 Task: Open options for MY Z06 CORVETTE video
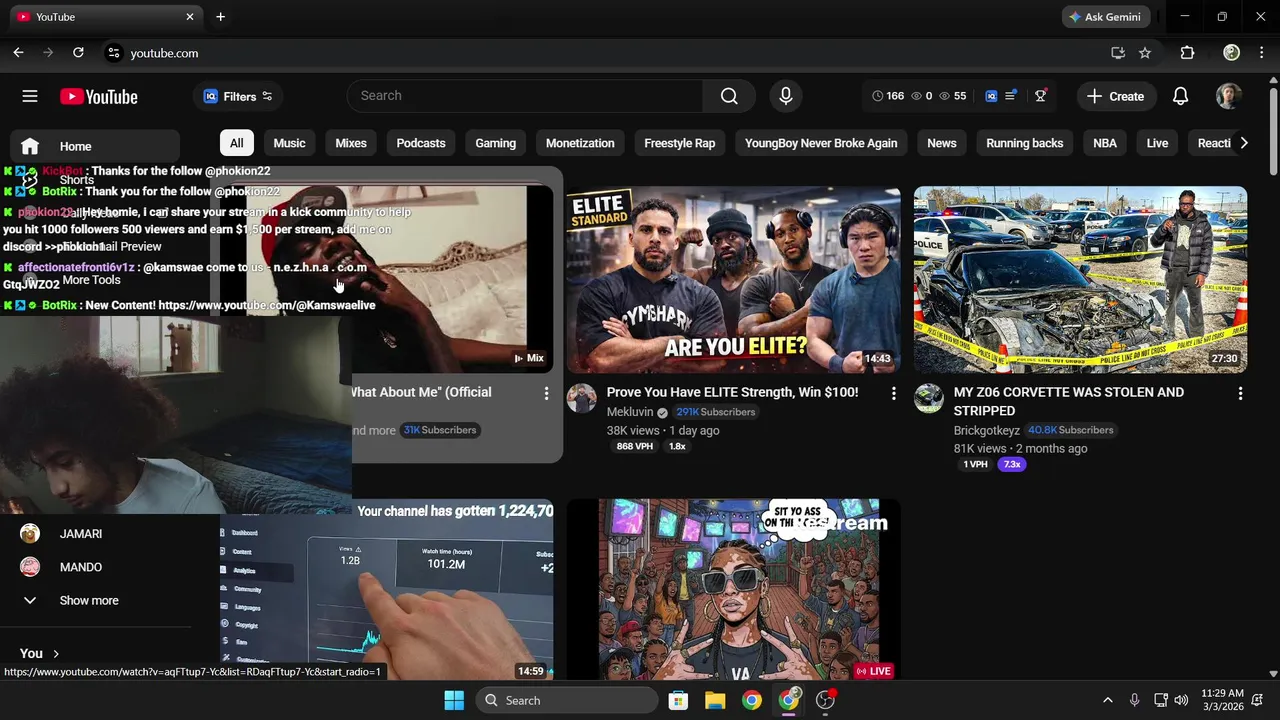tap(1240, 394)
